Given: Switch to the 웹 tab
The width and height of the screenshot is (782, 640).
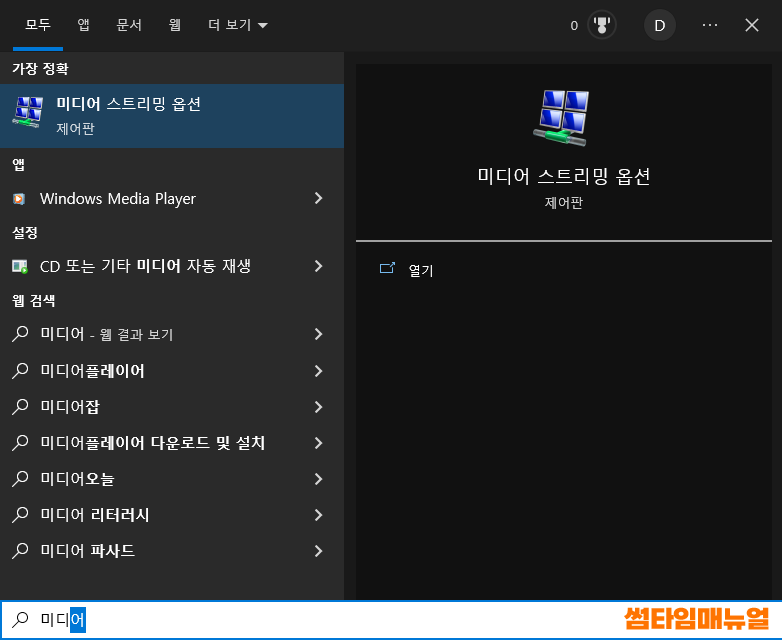Looking at the screenshot, I should click(175, 25).
